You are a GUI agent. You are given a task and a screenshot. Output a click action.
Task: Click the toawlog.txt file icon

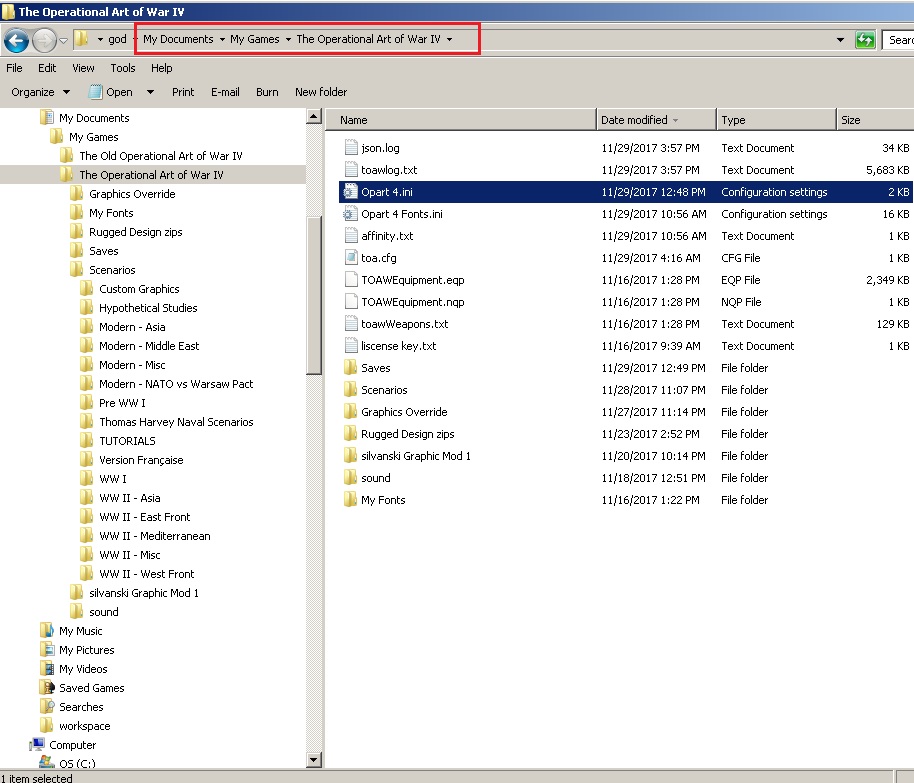coord(351,170)
